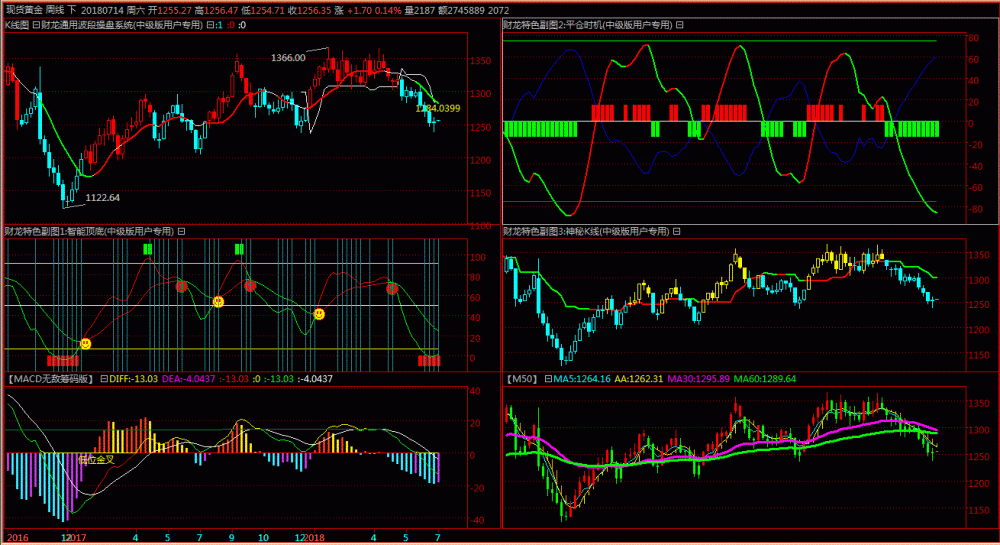
Task: Click the 1284.0399 value on main chart
Action: click(438, 108)
